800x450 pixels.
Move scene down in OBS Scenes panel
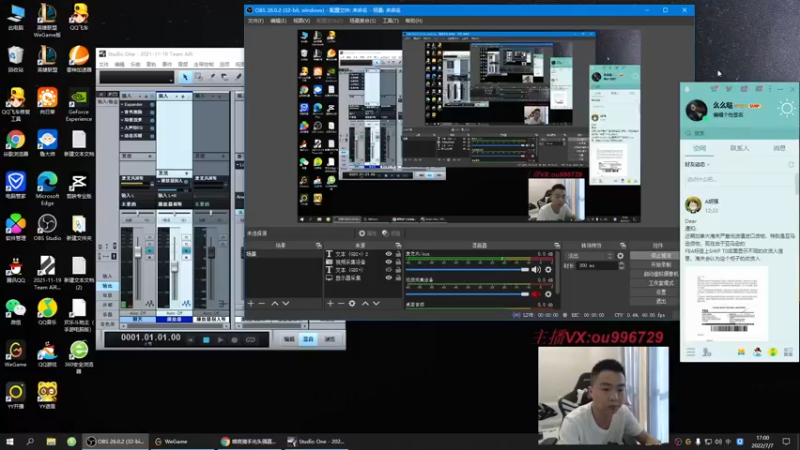[x=286, y=304]
